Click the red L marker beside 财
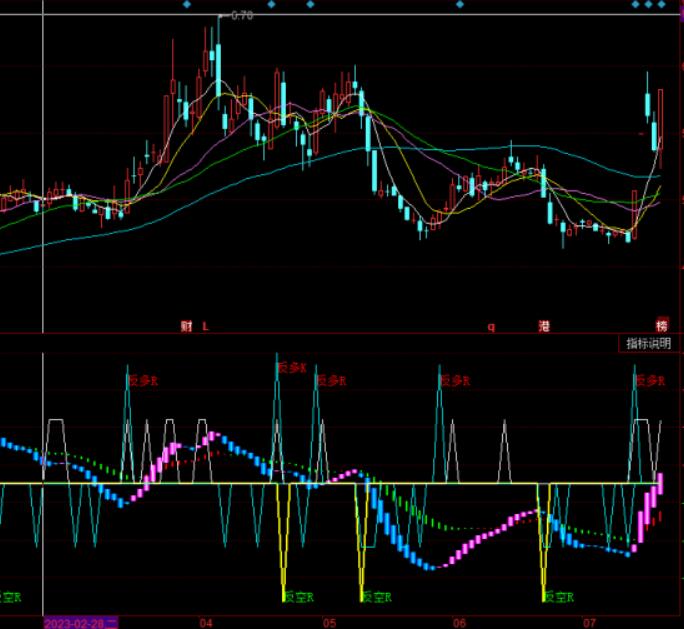Image resolution: width=684 pixels, height=629 pixels. coord(205,326)
